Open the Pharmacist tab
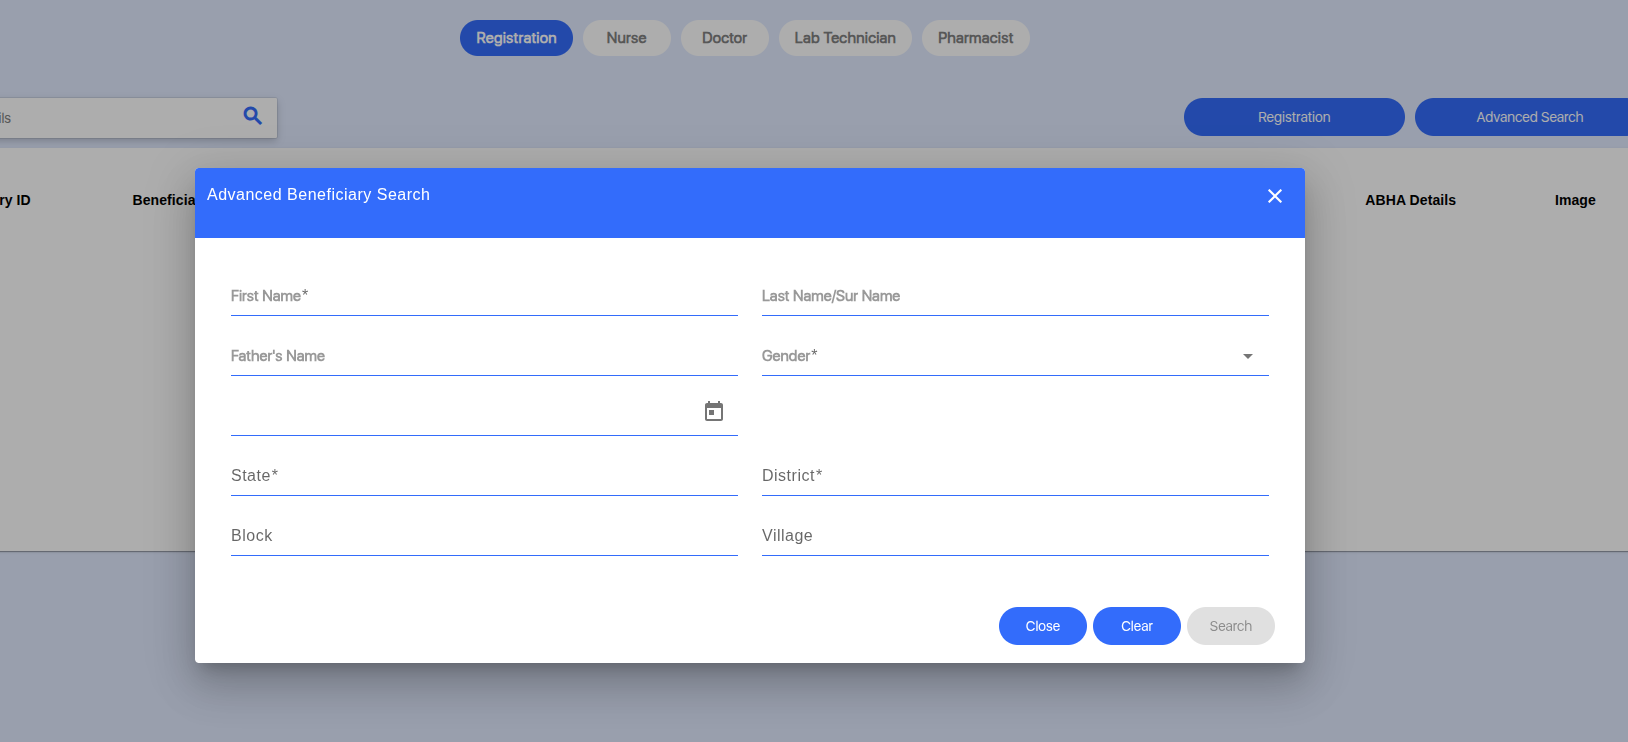This screenshot has width=1628, height=742. (975, 38)
